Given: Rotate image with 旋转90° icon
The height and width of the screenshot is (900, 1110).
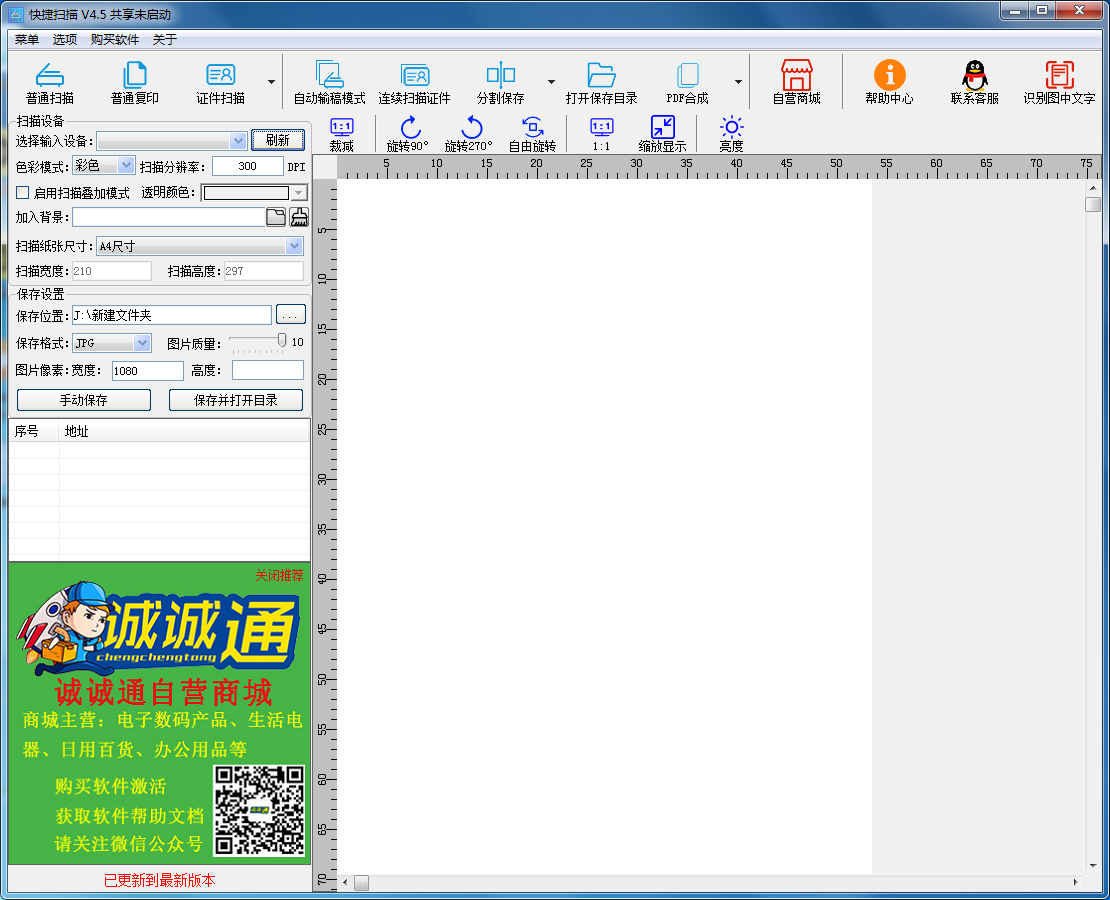Looking at the screenshot, I should pyautogui.click(x=408, y=128).
